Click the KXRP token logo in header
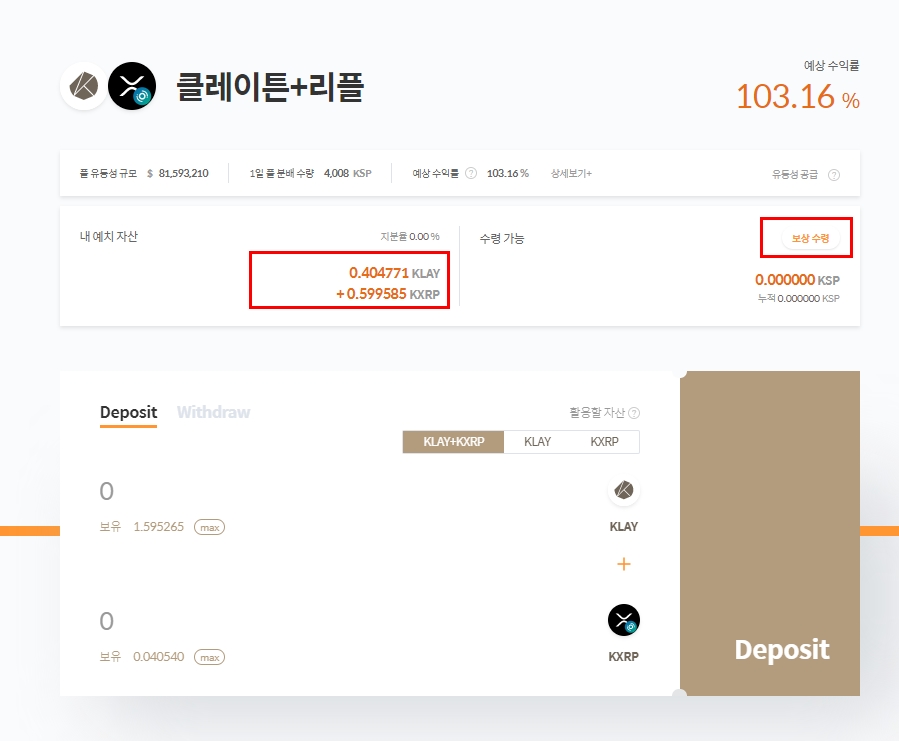This screenshot has width=899, height=741. (x=132, y=86)
